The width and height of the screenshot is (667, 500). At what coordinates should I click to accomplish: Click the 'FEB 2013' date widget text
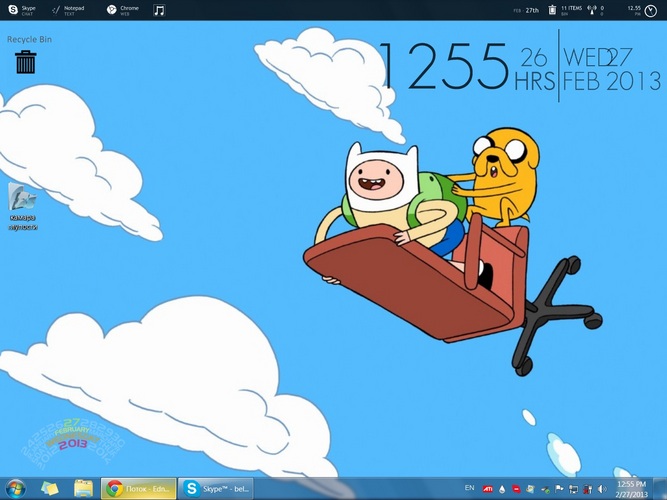point(611,81)
